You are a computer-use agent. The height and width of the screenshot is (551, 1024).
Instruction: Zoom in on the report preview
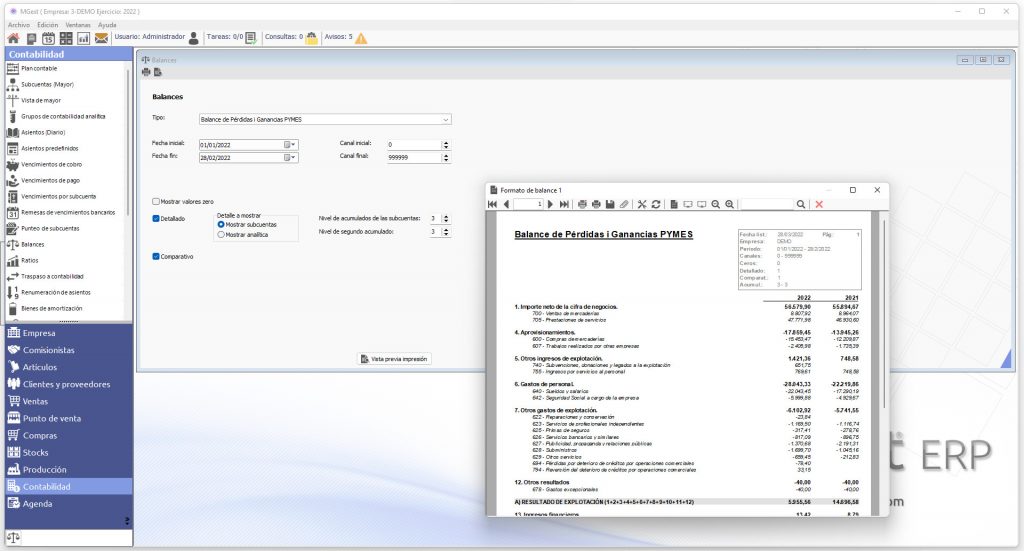[x=729, y=204]
